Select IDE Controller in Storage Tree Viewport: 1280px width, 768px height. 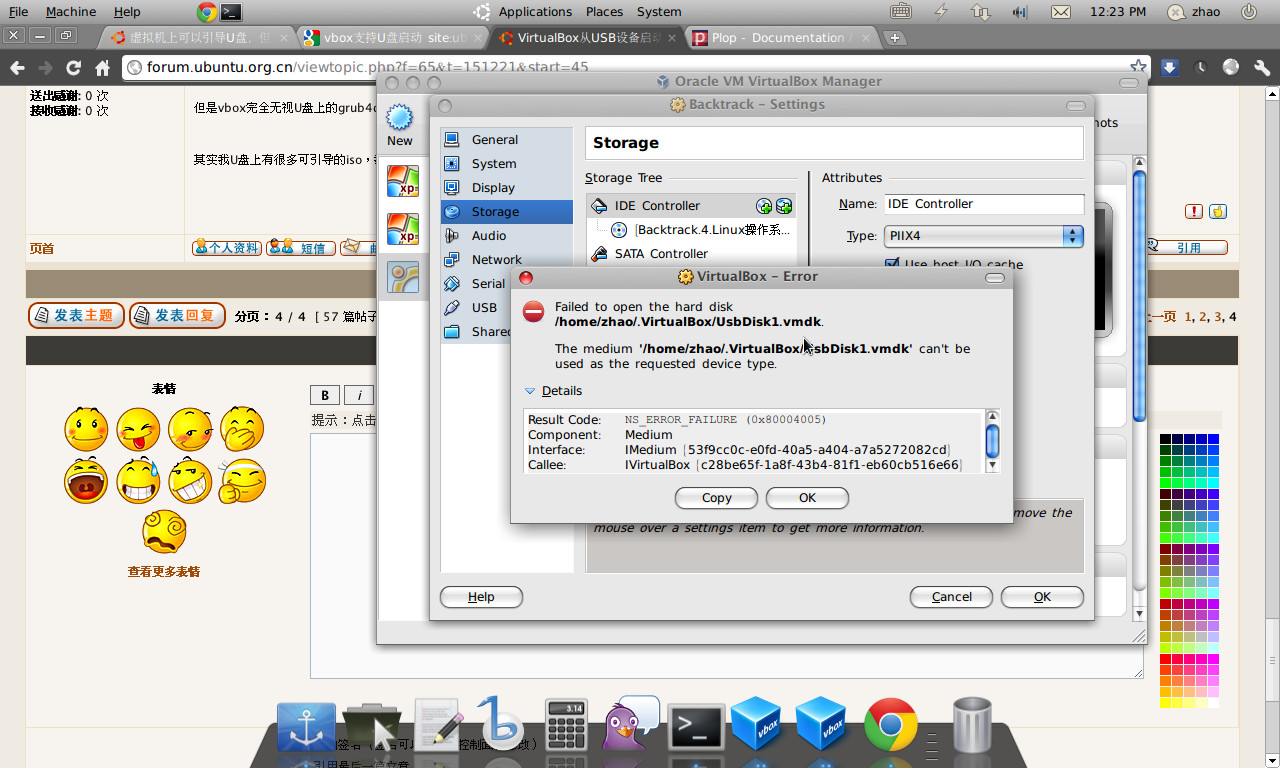(657, 206)
